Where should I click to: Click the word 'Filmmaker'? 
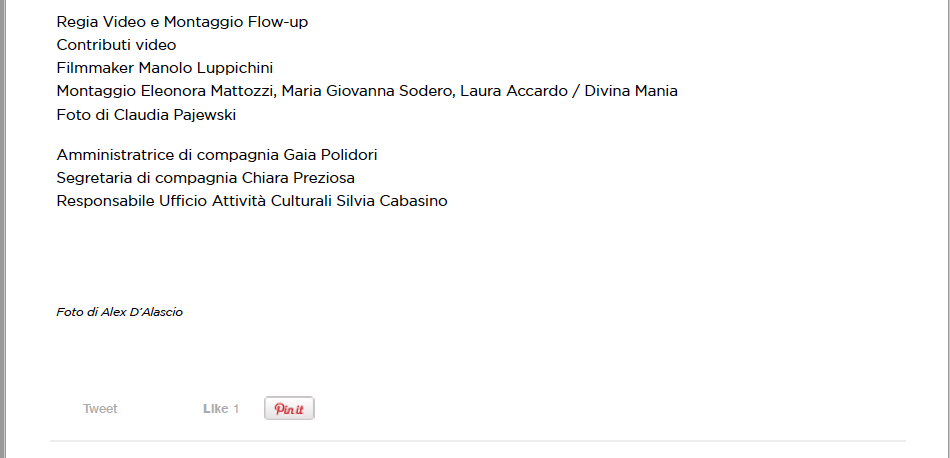point(95,68)
